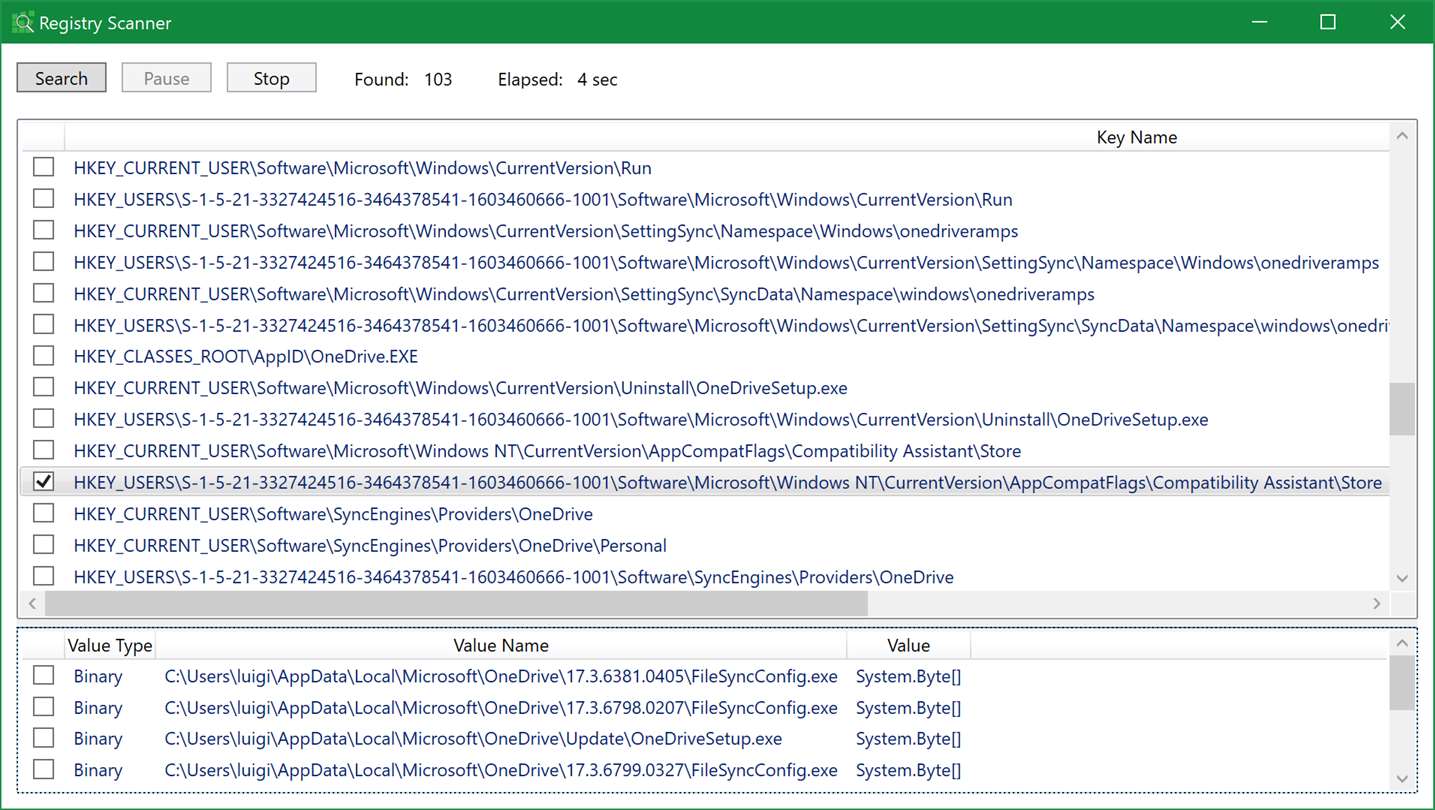The image size is (1435, 810).
Task: Sort by the Value Name column header
Action: (x=501, y=646)
